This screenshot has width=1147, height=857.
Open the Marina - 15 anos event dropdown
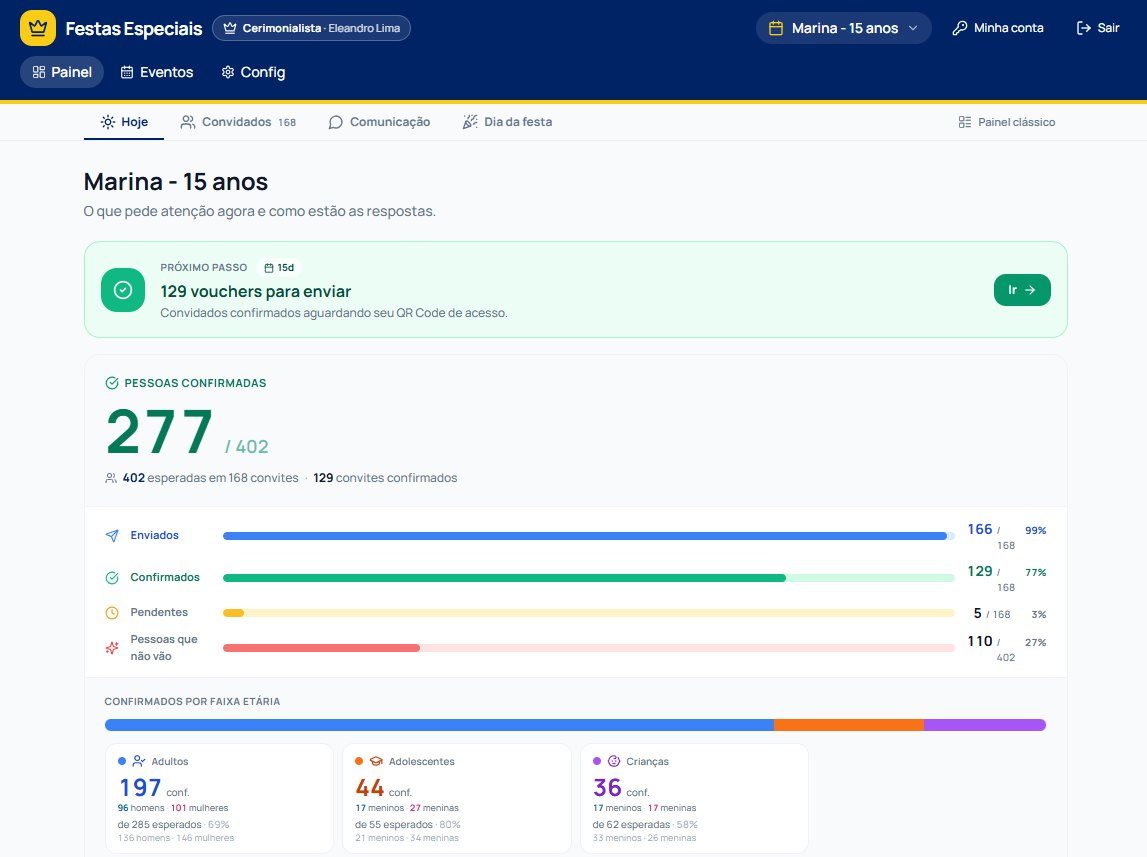pyautogui.click(x=843, y=29)
